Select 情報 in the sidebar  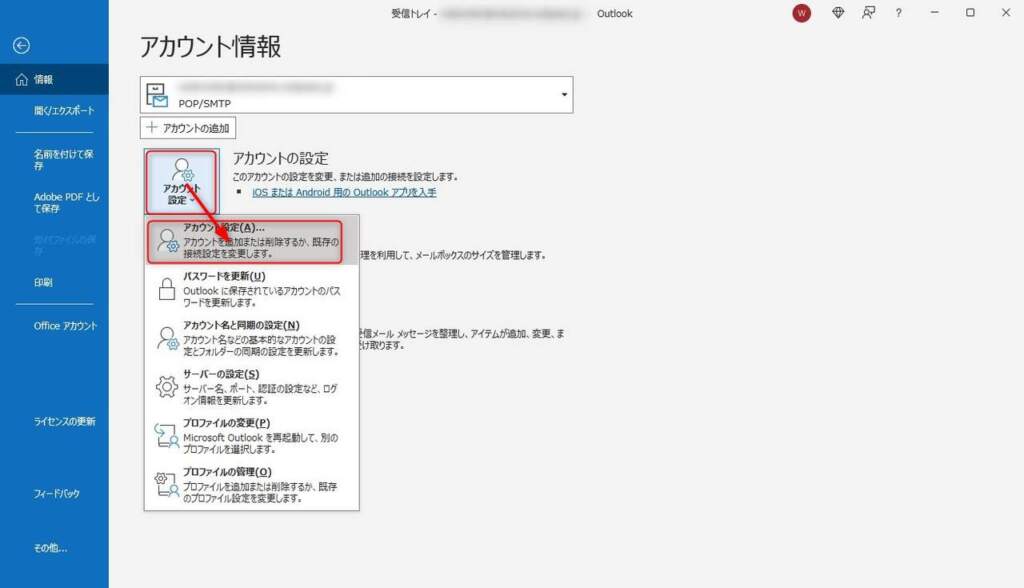[x=54, y=79]
